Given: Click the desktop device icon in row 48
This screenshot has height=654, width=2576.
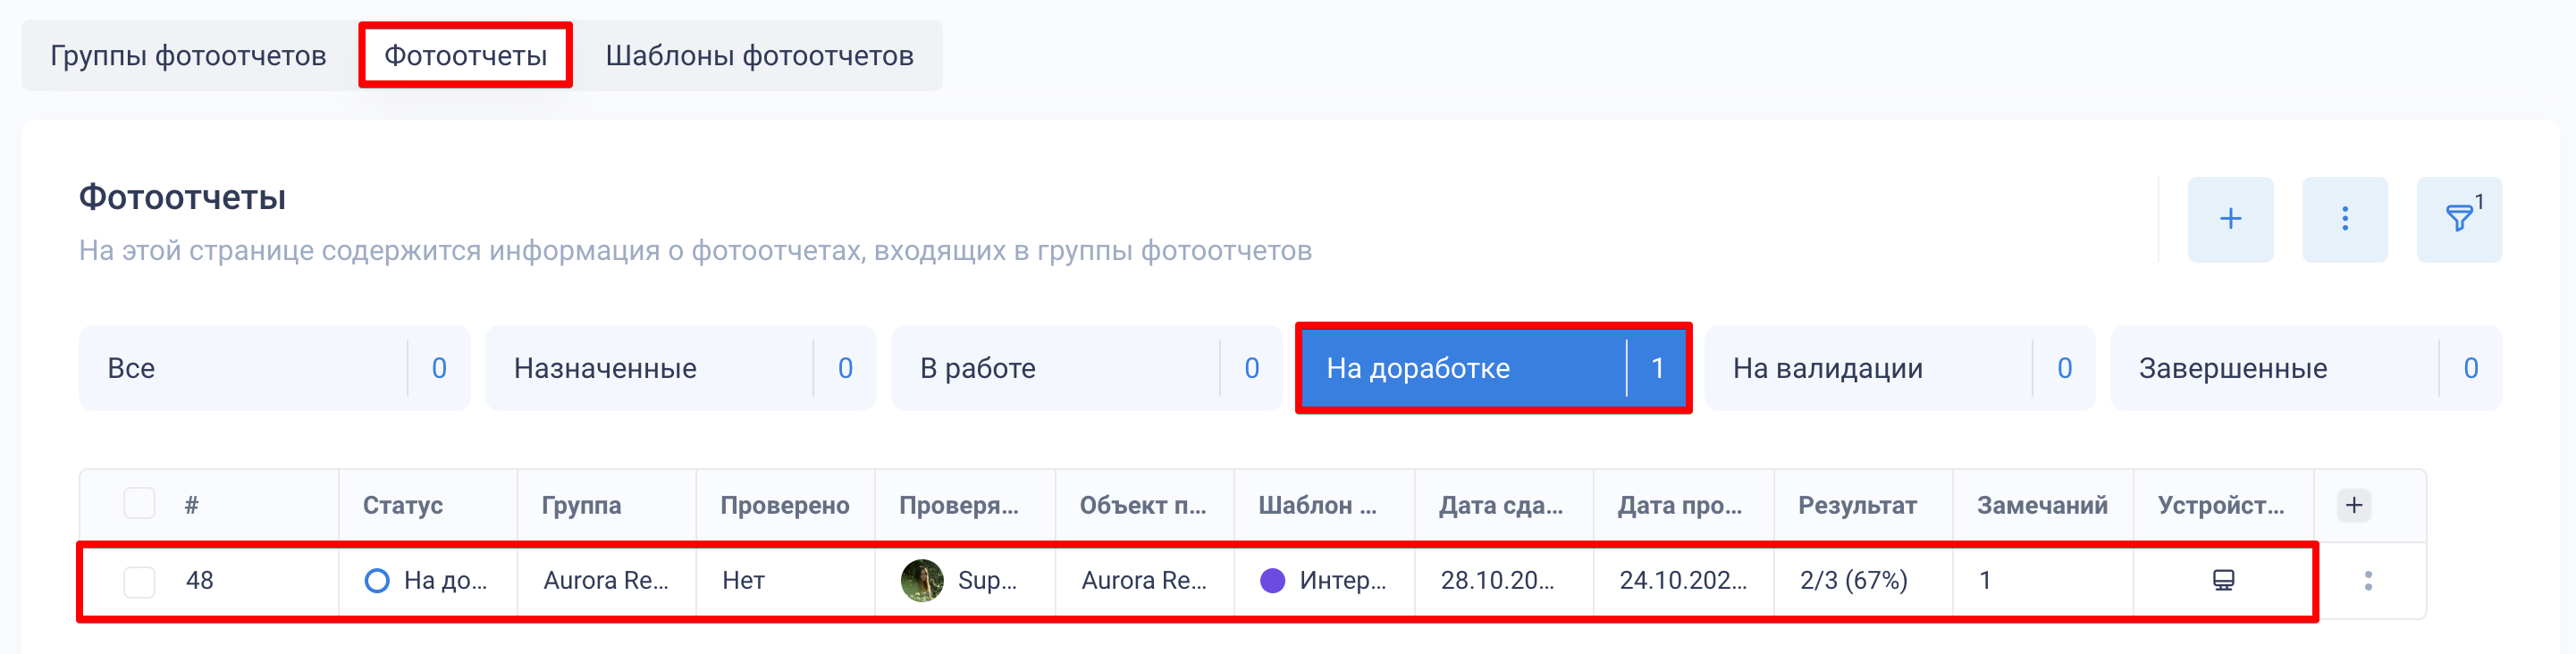Looking at the screenshot, I should [x=2223, y=580].
